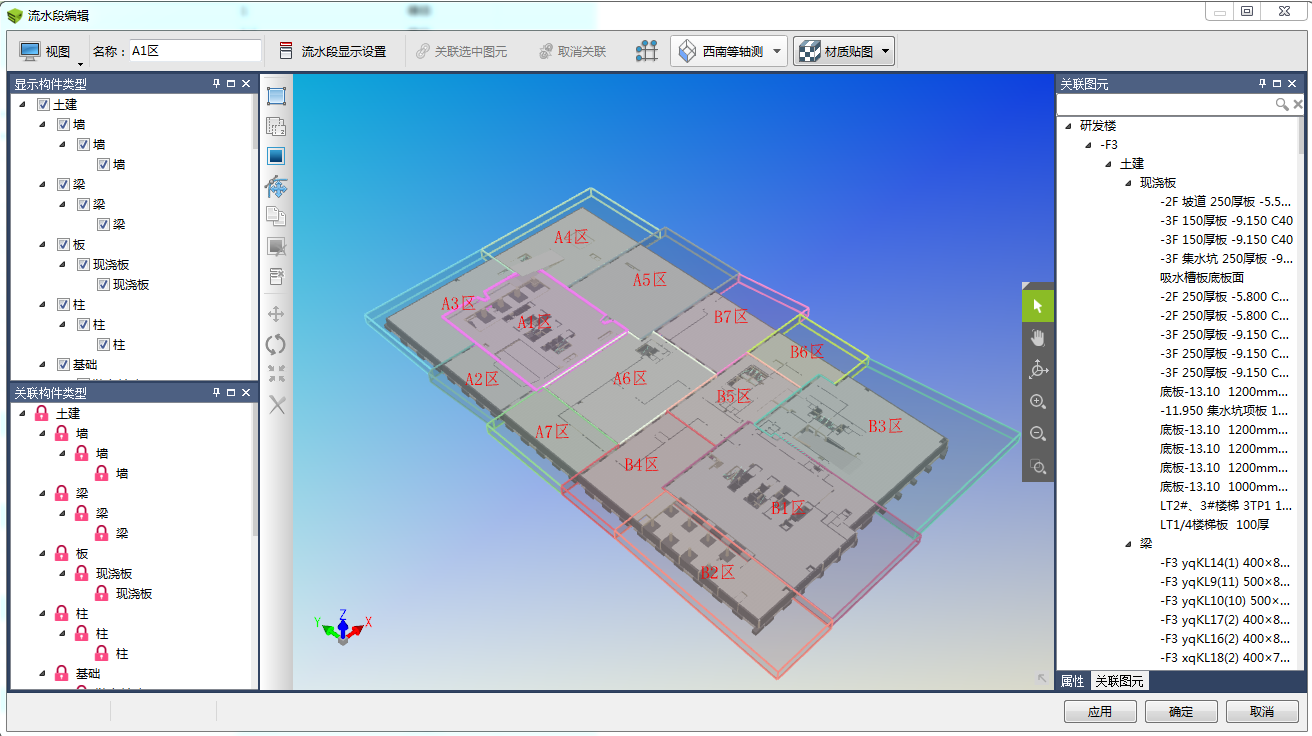Switch to the 关联图元 bottom tab
1312x736 pixels.
(1120, 681)
